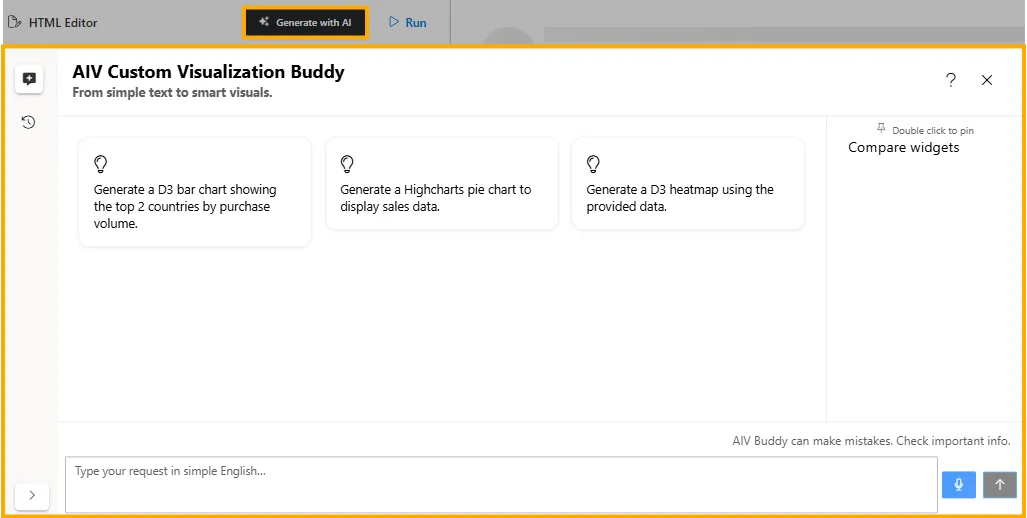This screenshot has width=1027, height=518.
Task: Click the lightbulb on the D3 heatmap card
Action: pyautogui.click(x=593, y=163)
